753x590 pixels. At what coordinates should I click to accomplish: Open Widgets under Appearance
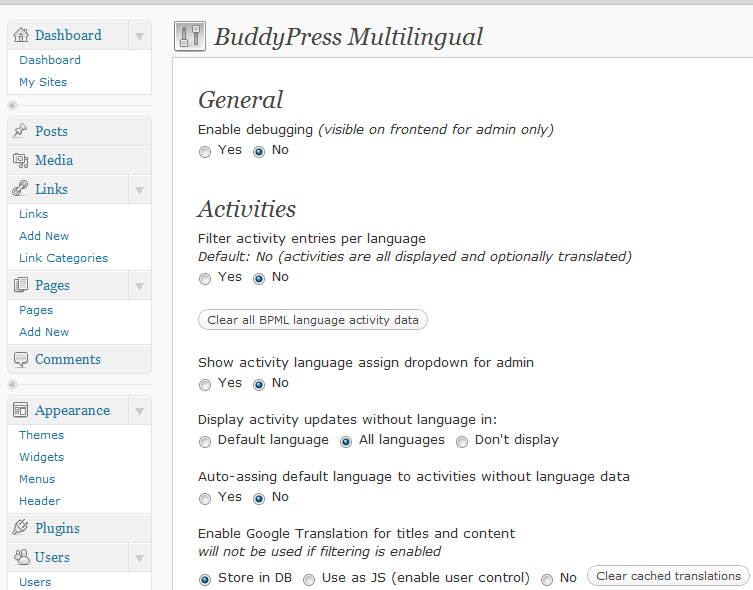[41, 457]
